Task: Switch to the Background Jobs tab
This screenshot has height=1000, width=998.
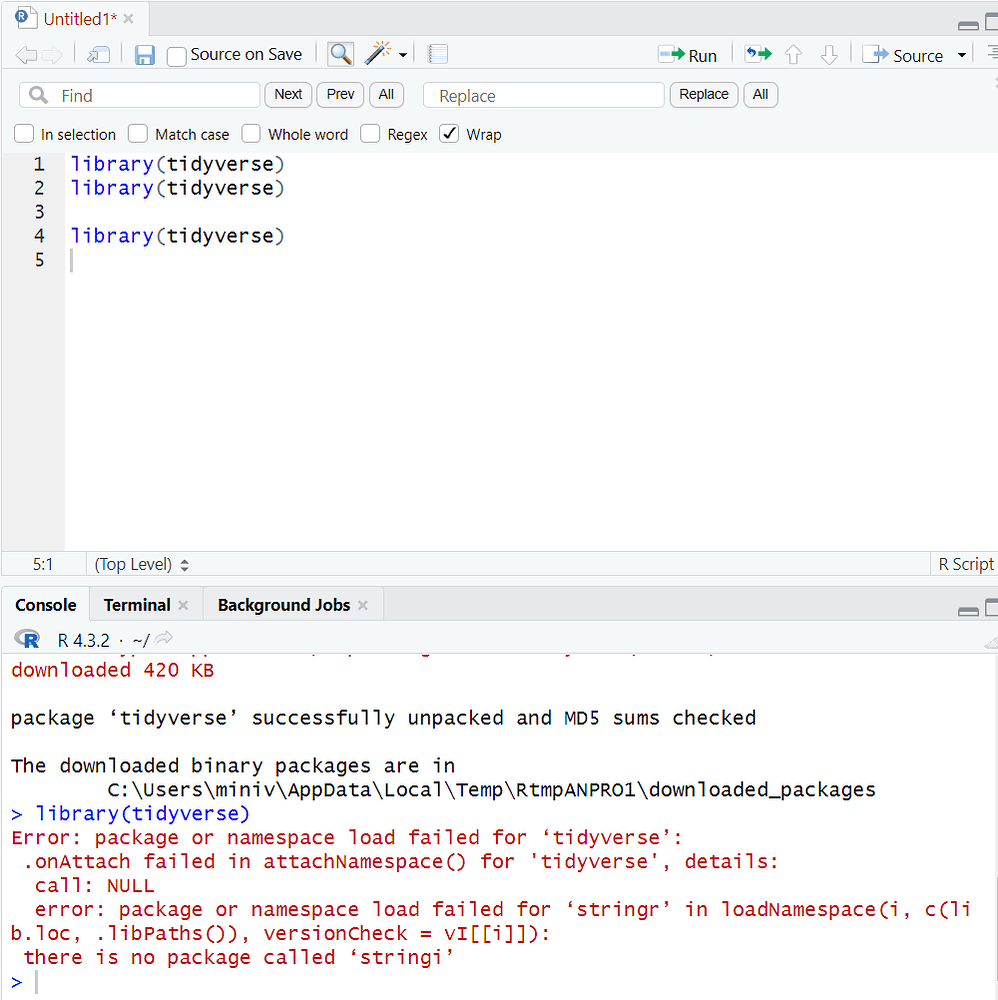Action: pyautogui.click(x=283, y=604)
